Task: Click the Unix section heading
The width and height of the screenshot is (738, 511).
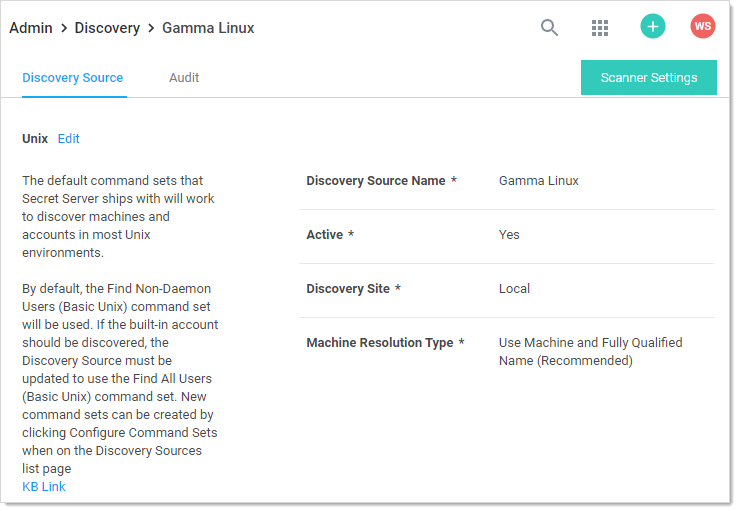Action: tap(35, 139)
